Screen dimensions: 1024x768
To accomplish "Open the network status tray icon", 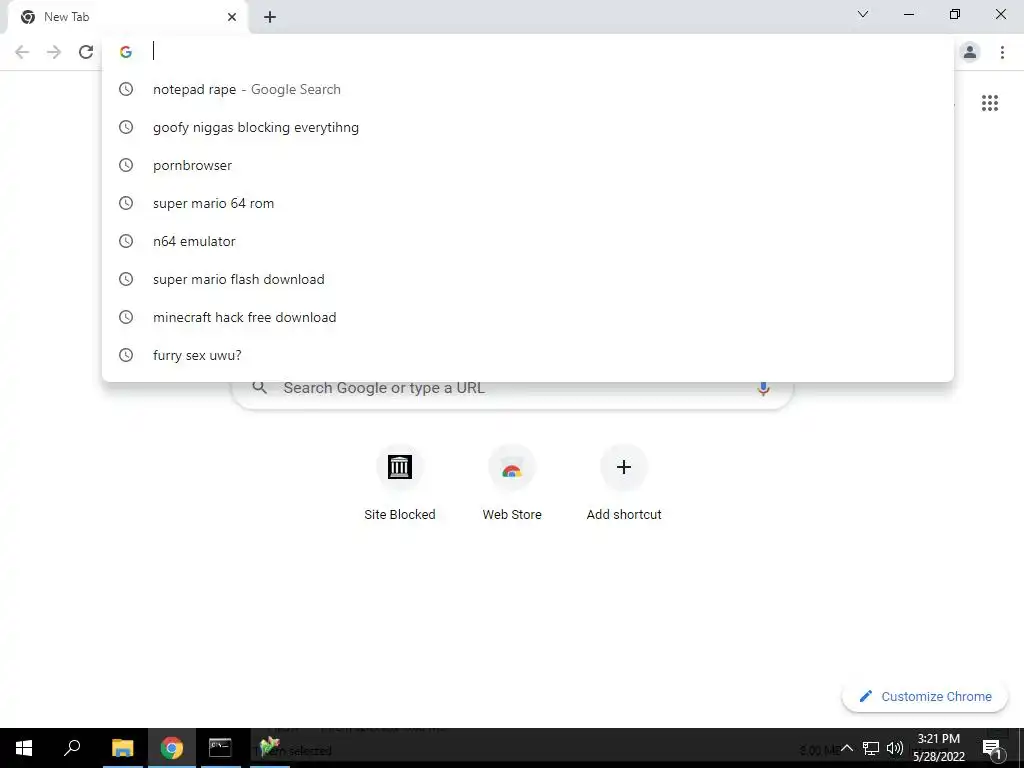I will tap(871, 748).
